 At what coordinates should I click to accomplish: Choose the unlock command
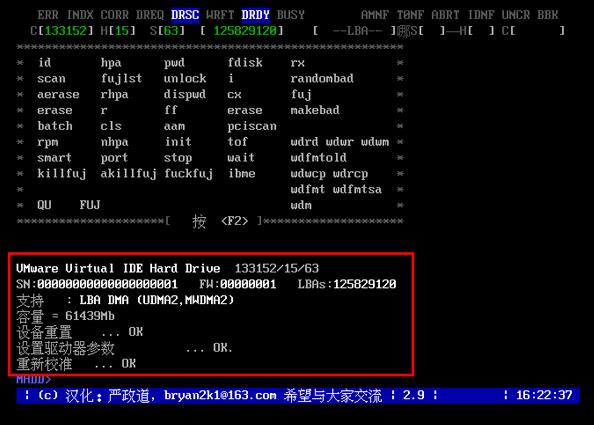[185, 78]
